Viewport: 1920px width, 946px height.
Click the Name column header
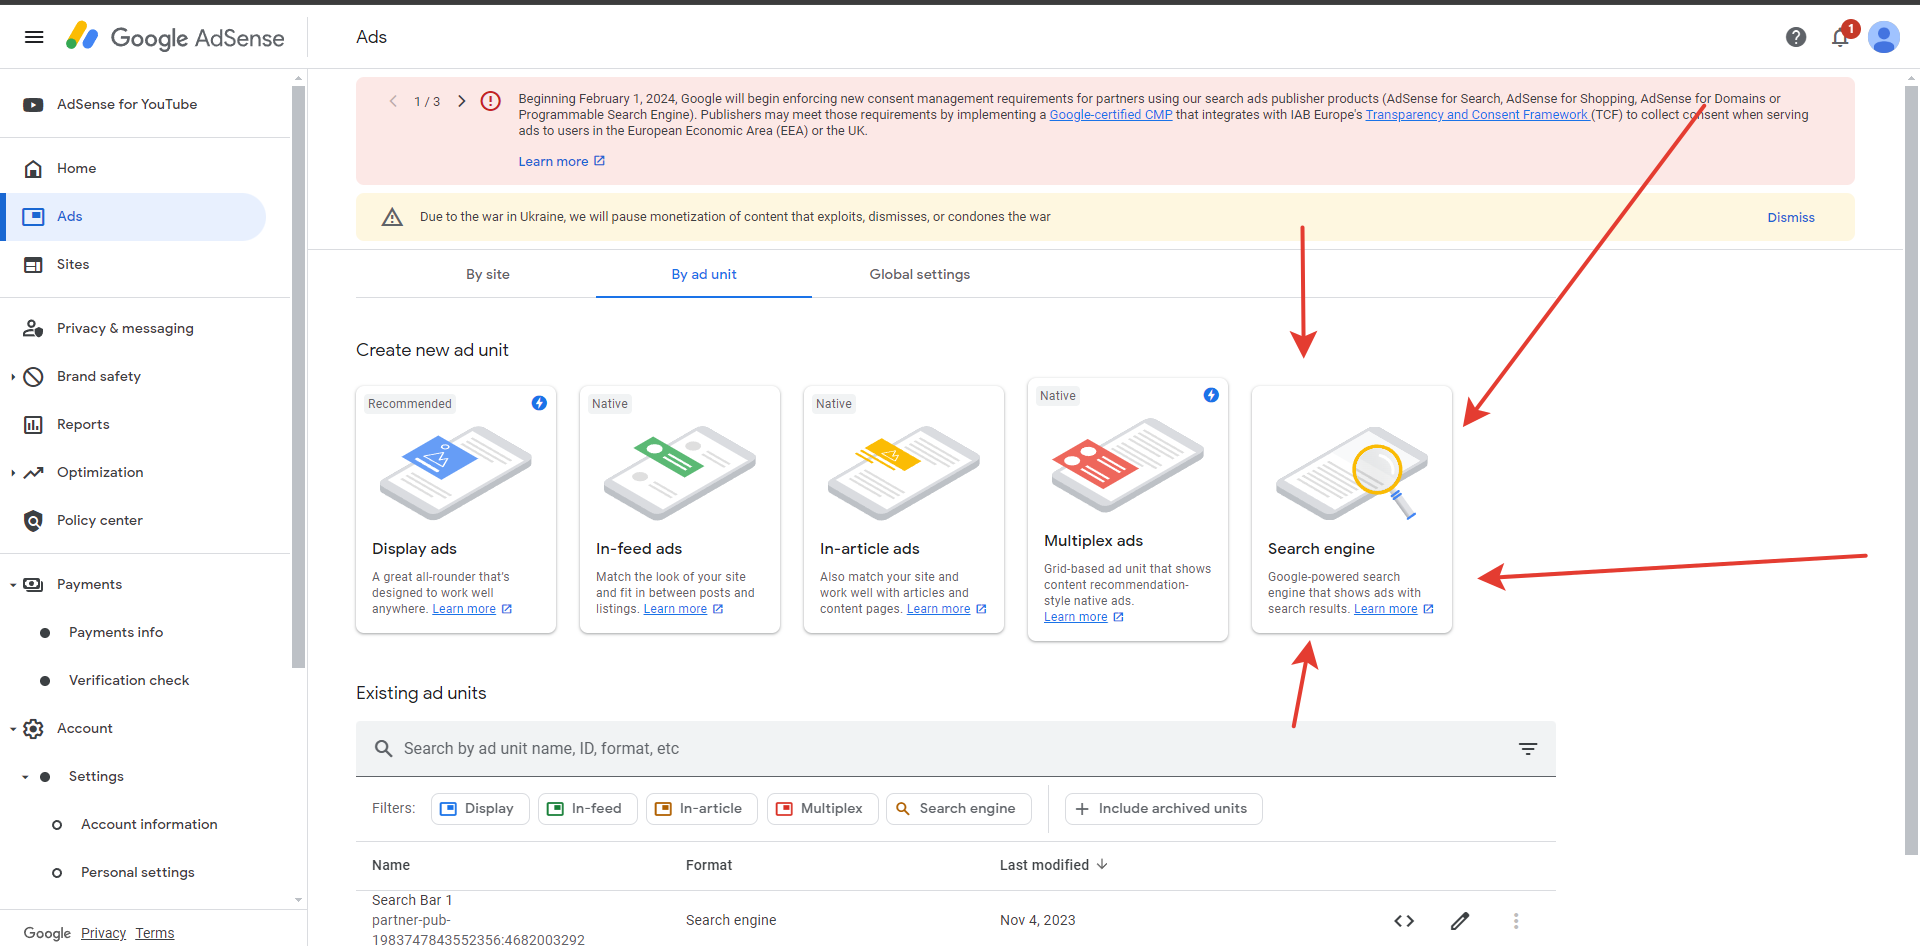pos(391,865)
